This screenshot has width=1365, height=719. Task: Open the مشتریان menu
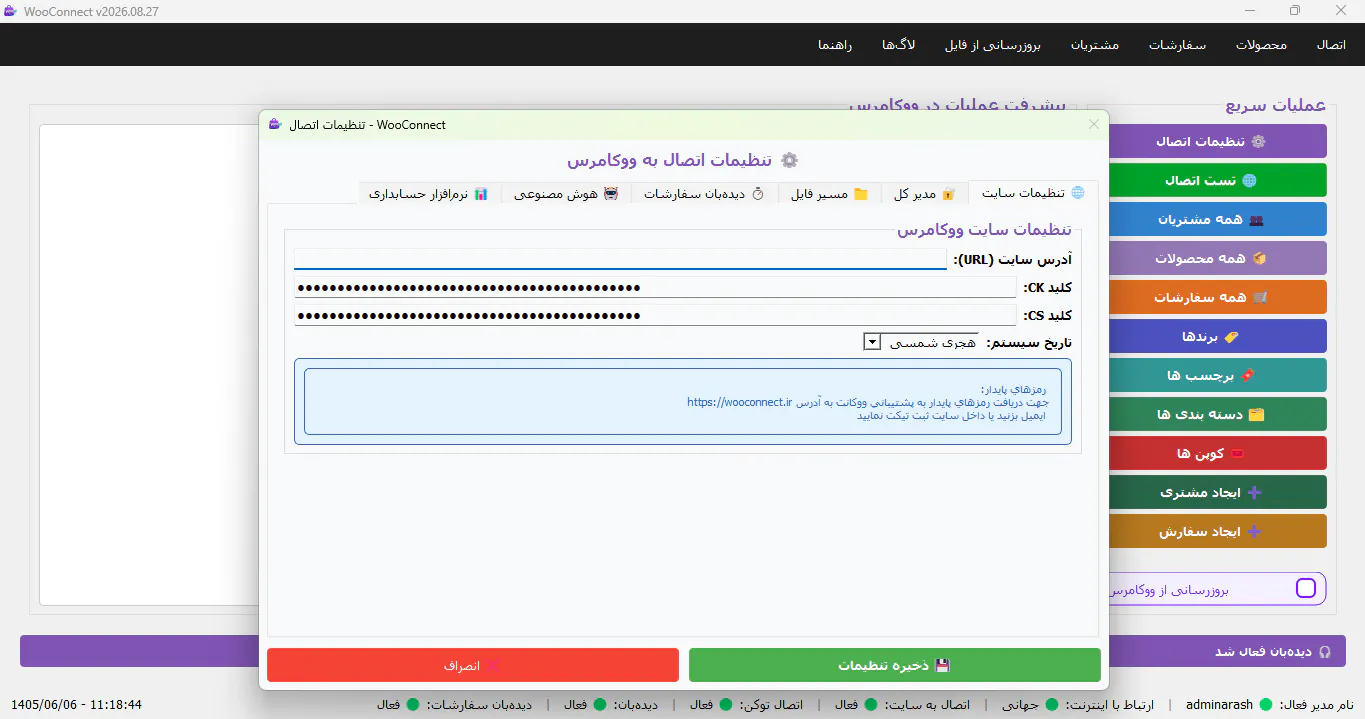1095,45
